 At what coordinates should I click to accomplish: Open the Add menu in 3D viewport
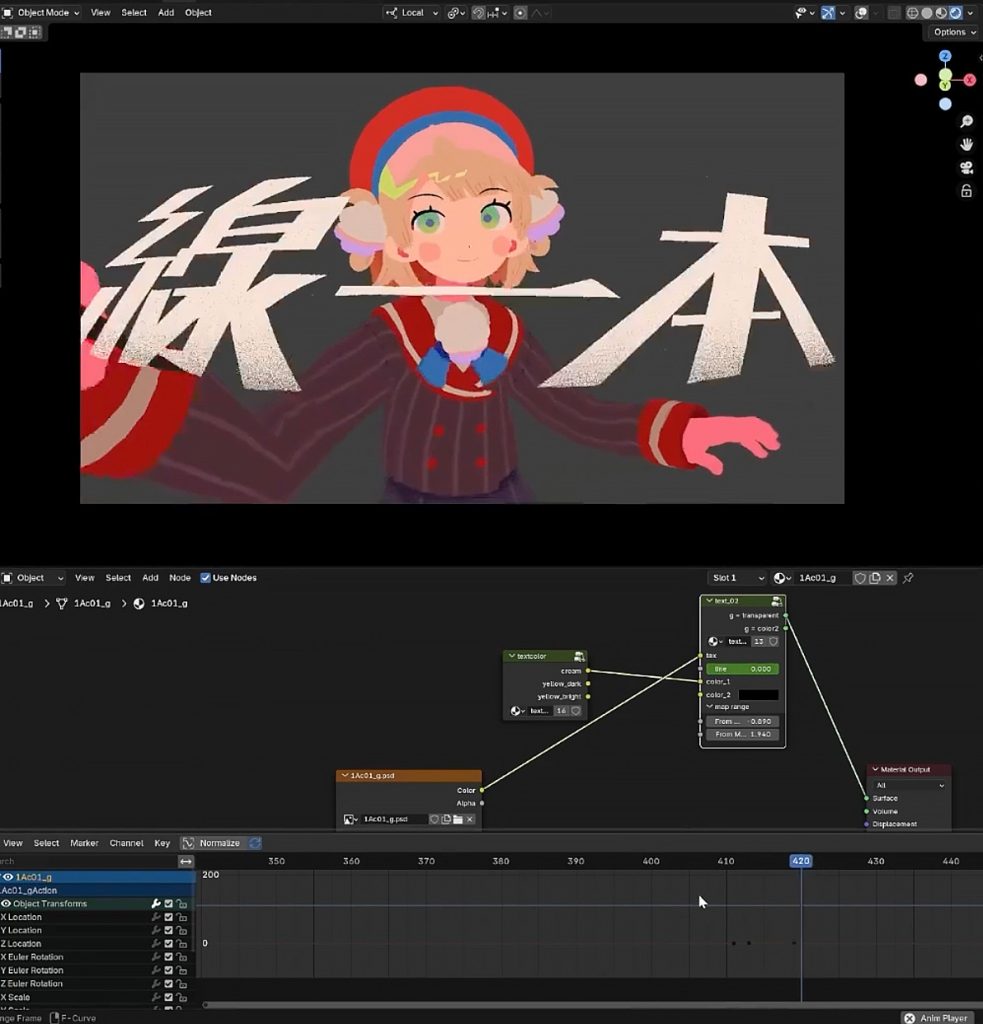(166, 13)
